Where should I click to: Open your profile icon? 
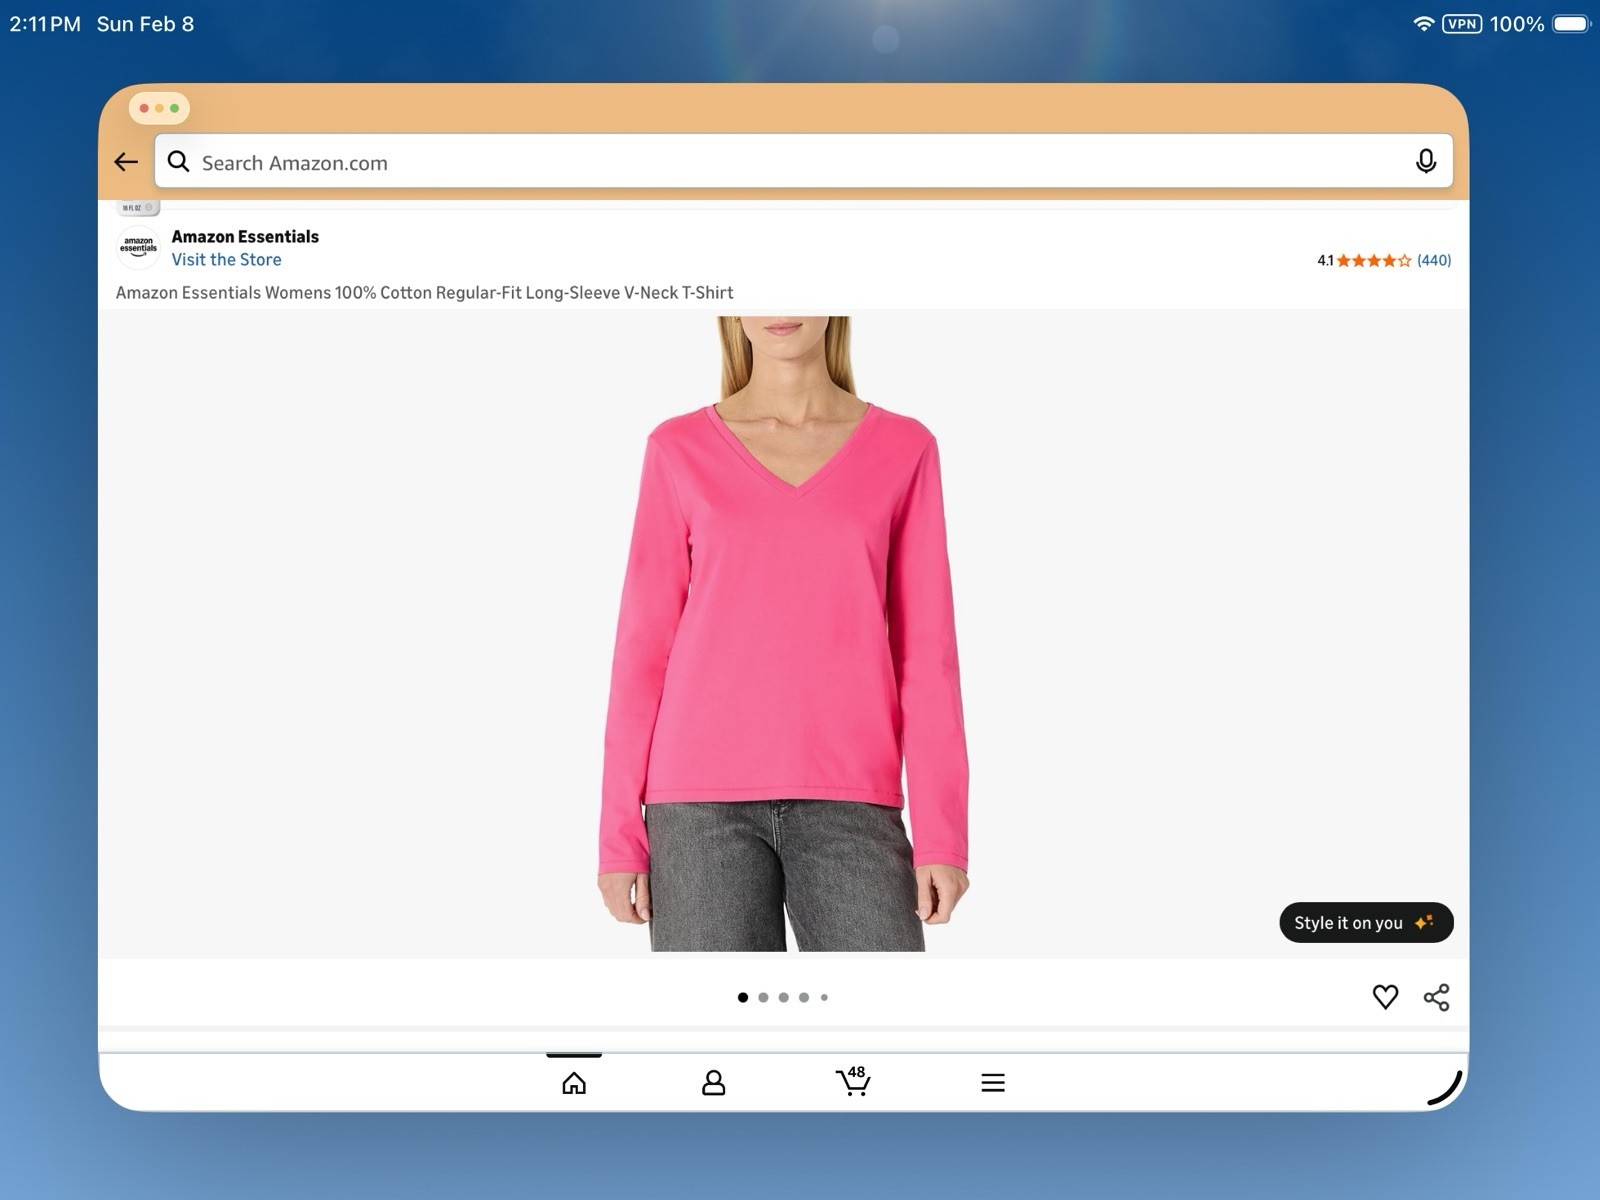click(x=713, y=1081)
